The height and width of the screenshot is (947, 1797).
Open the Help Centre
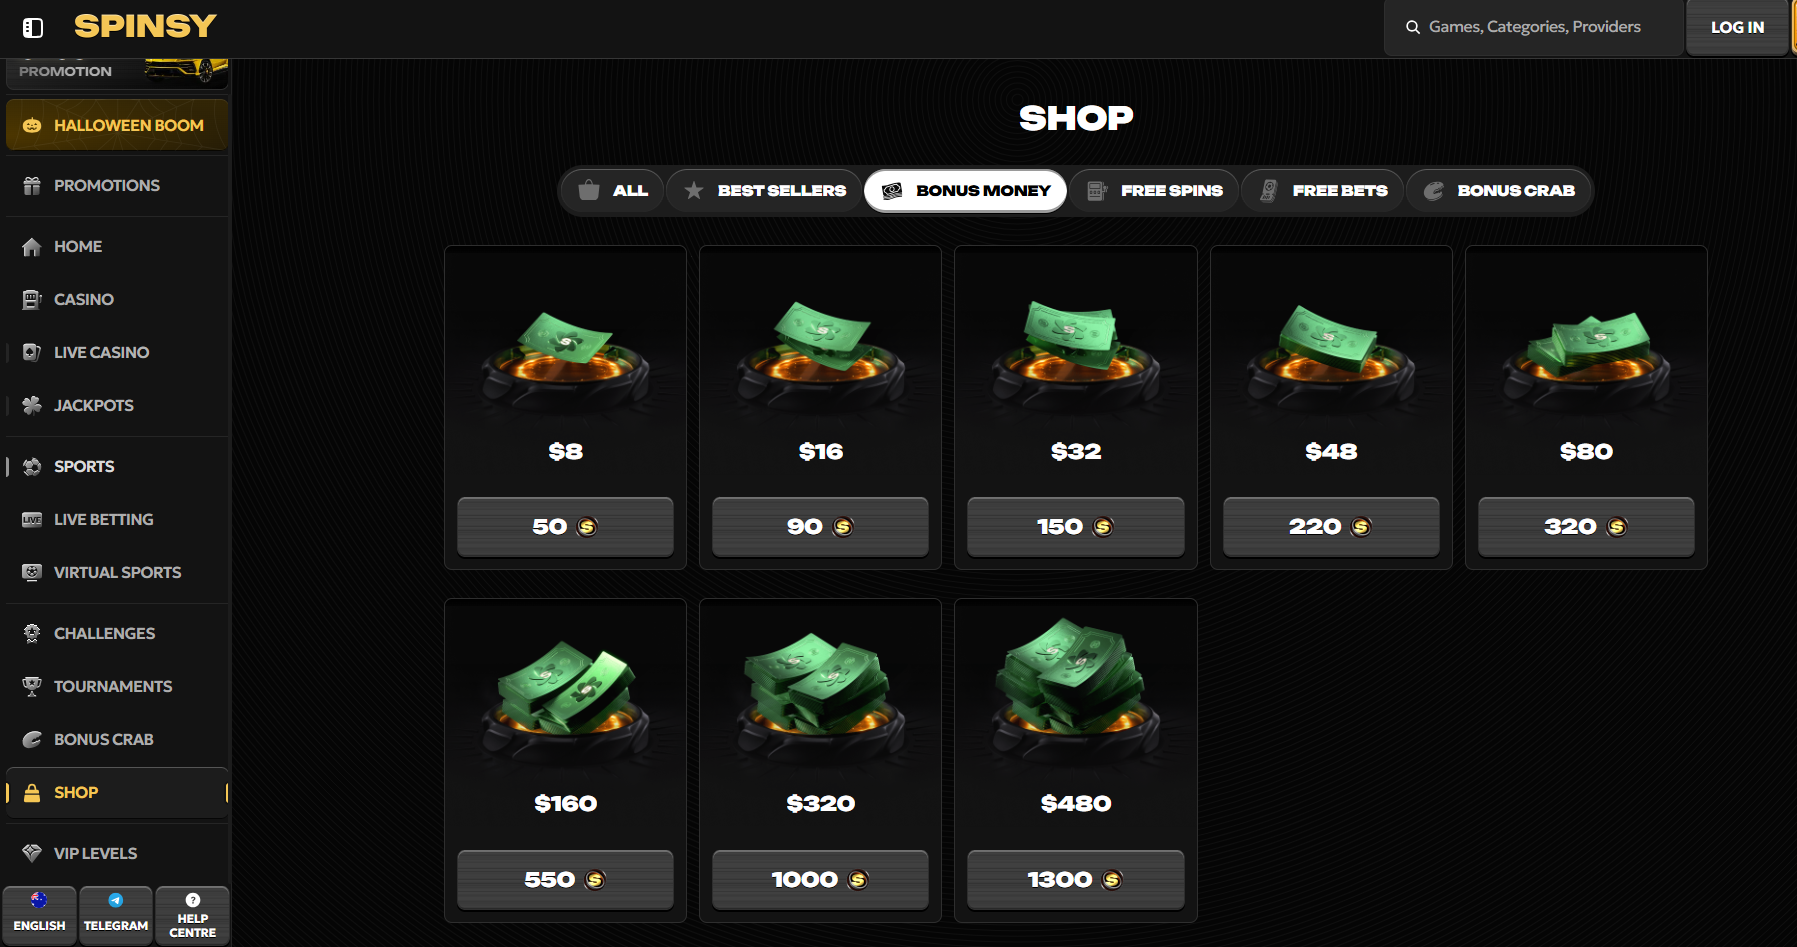193,914
